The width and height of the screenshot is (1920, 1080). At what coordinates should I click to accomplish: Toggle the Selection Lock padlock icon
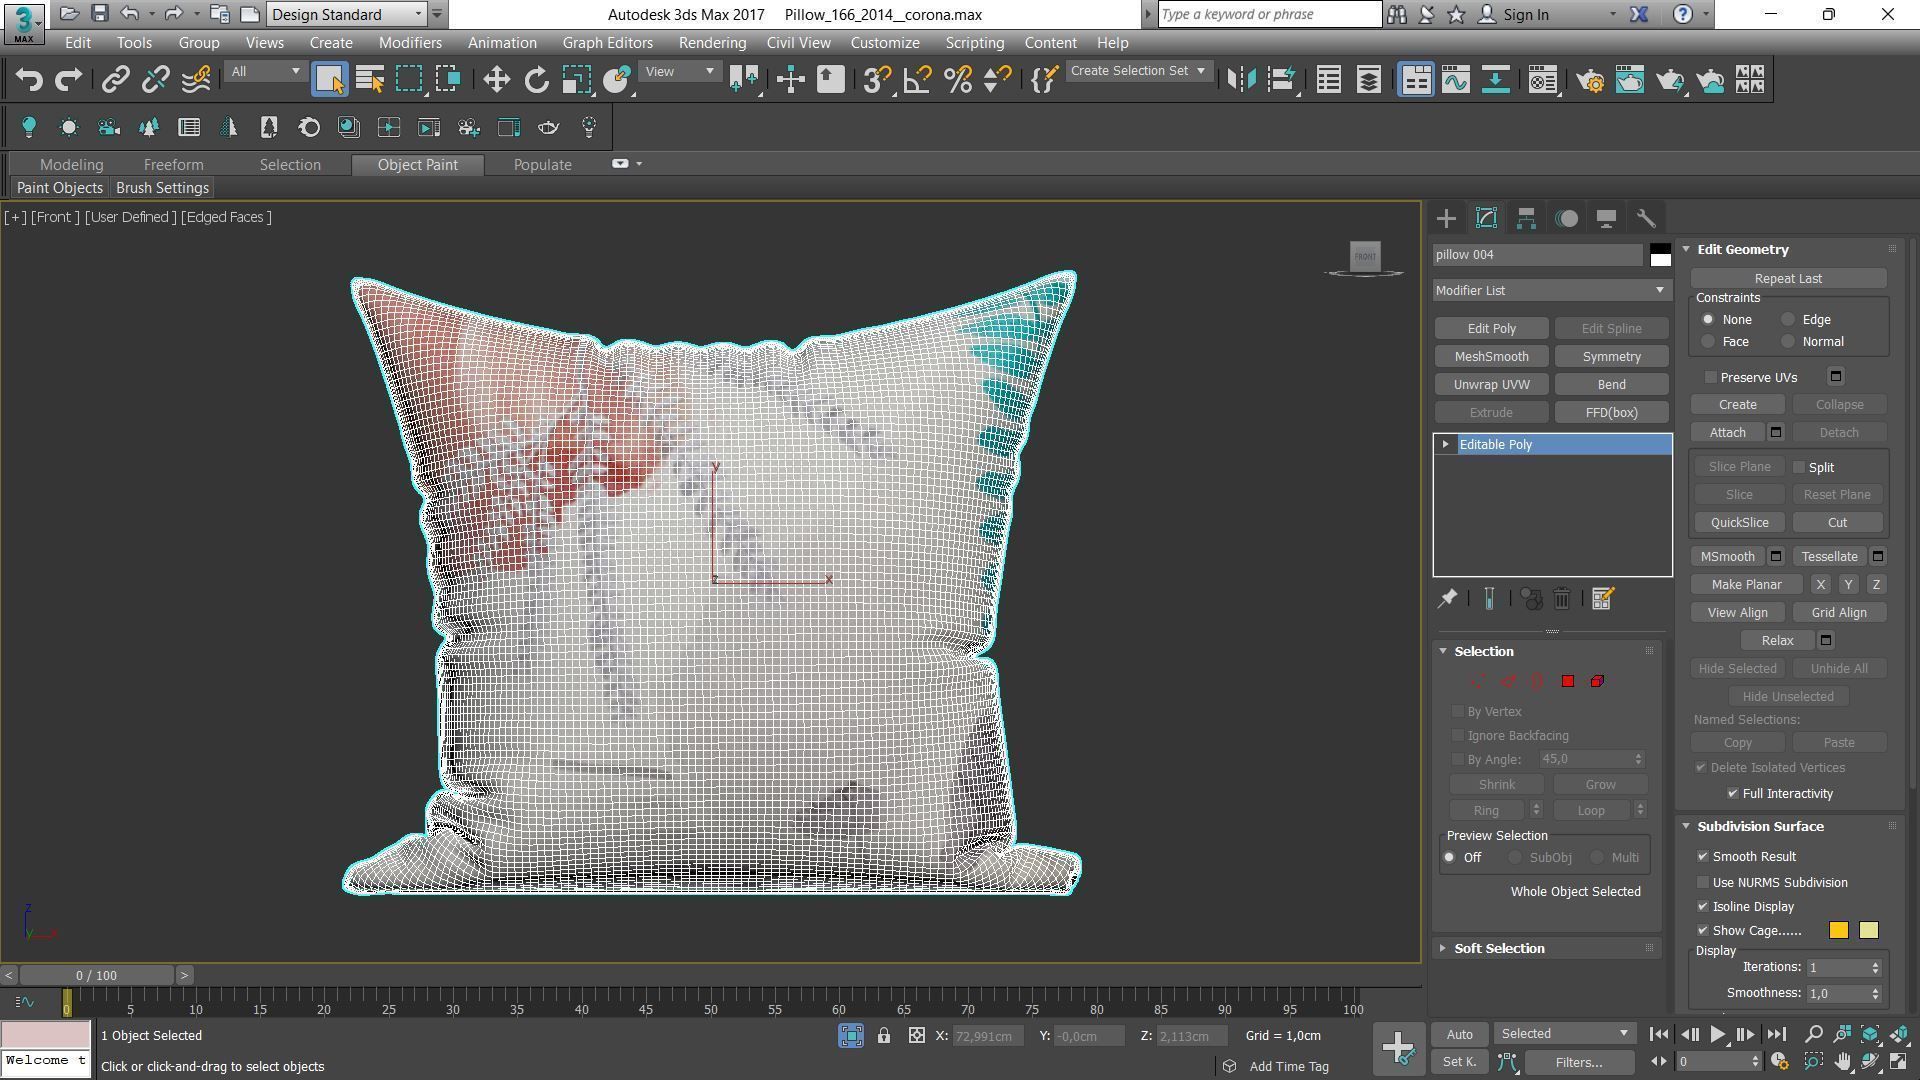[x=884, y=1036]
